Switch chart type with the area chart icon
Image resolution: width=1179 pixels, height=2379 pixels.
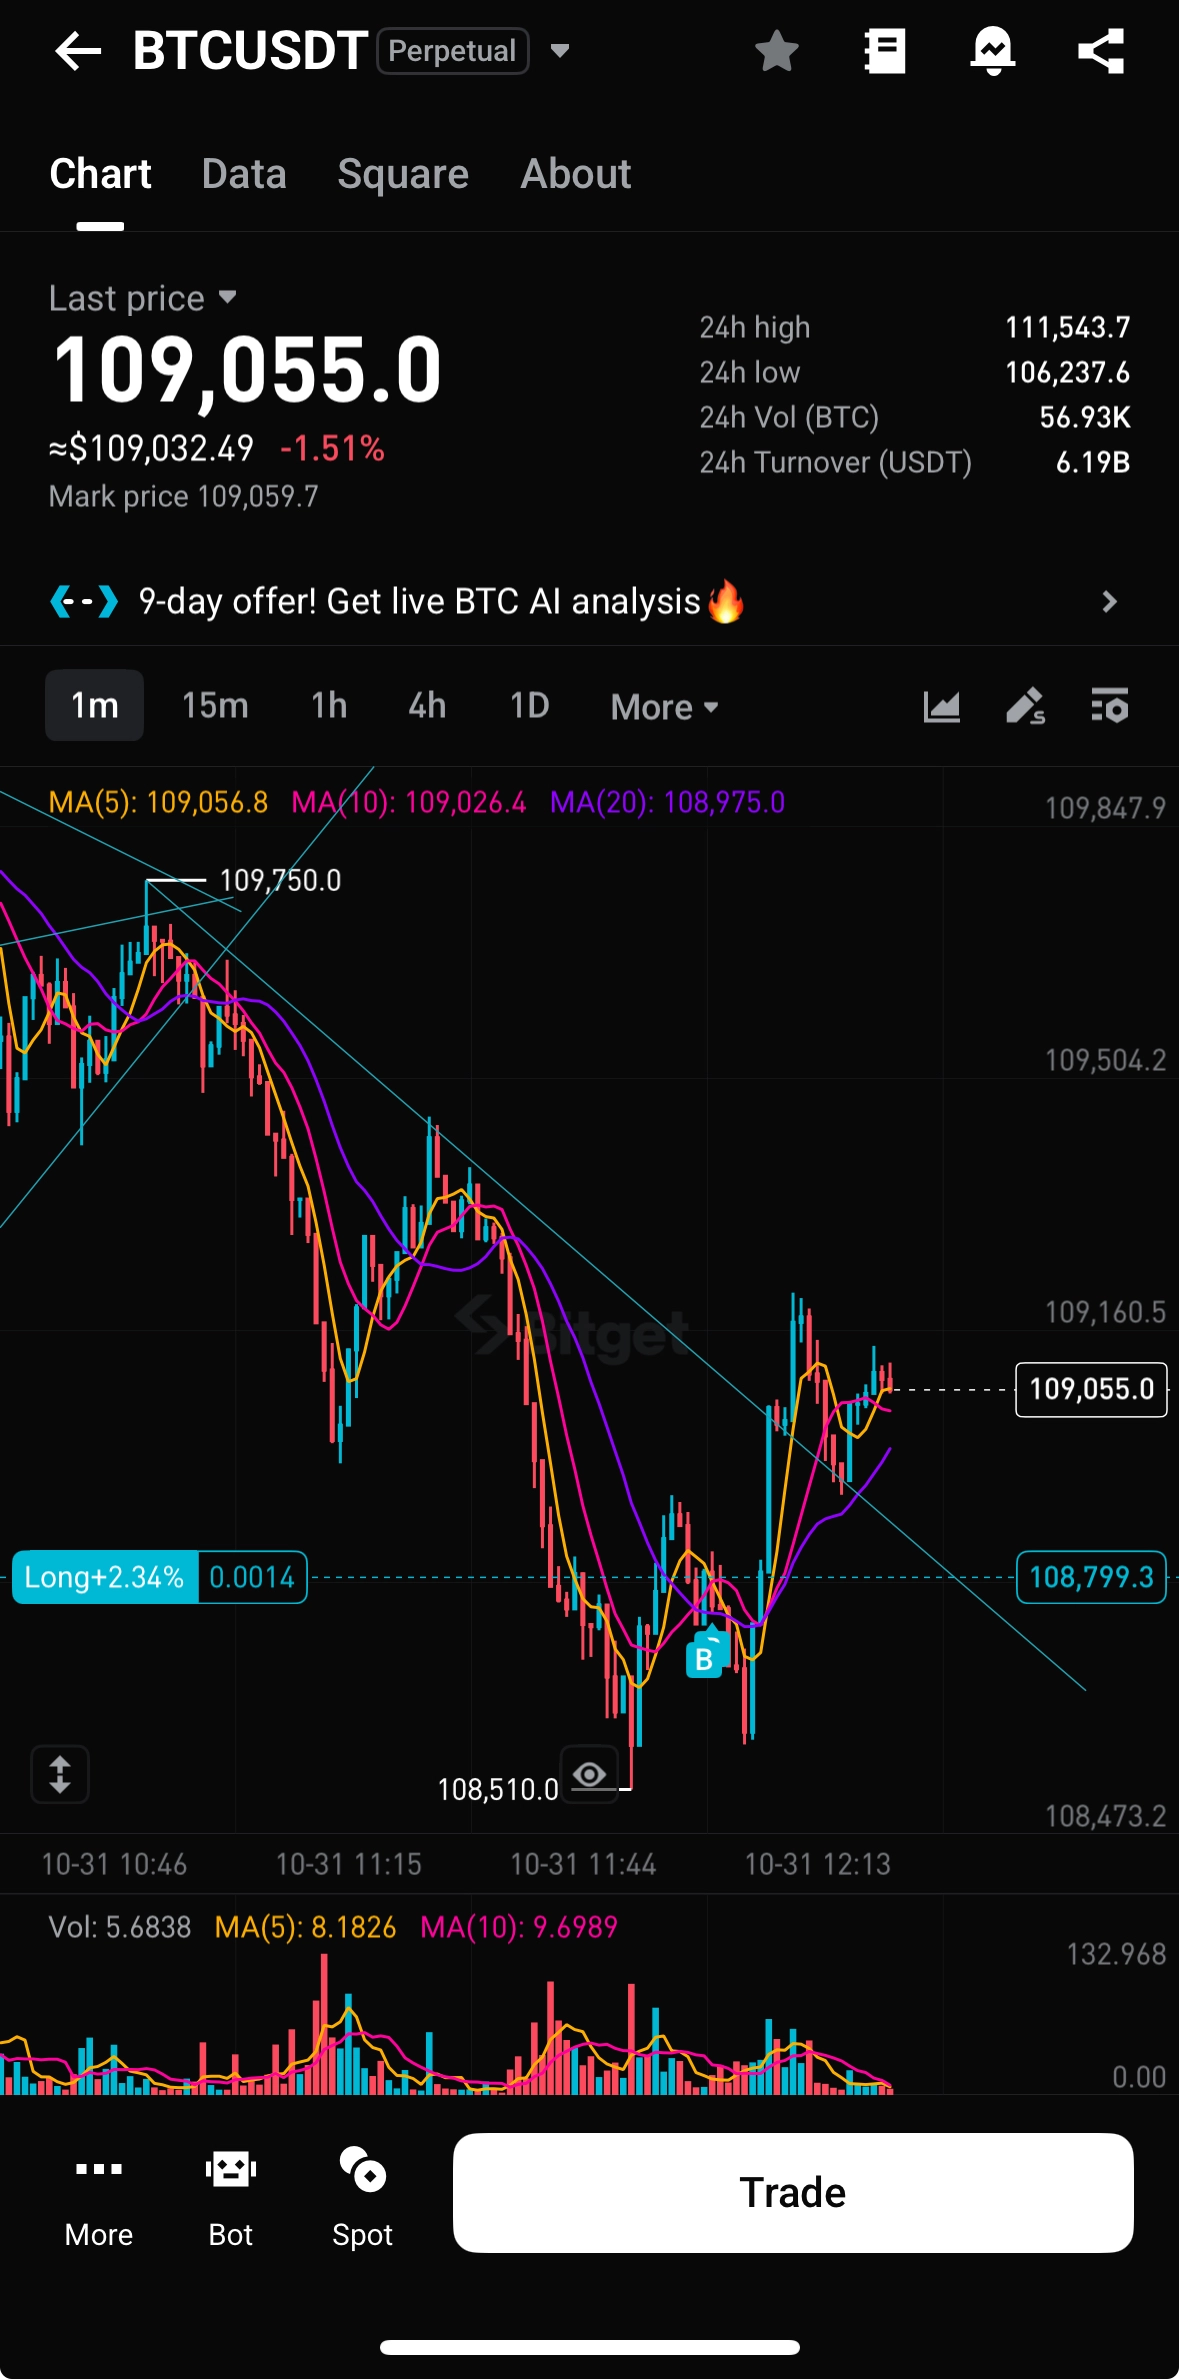click(x=941, y=707)
